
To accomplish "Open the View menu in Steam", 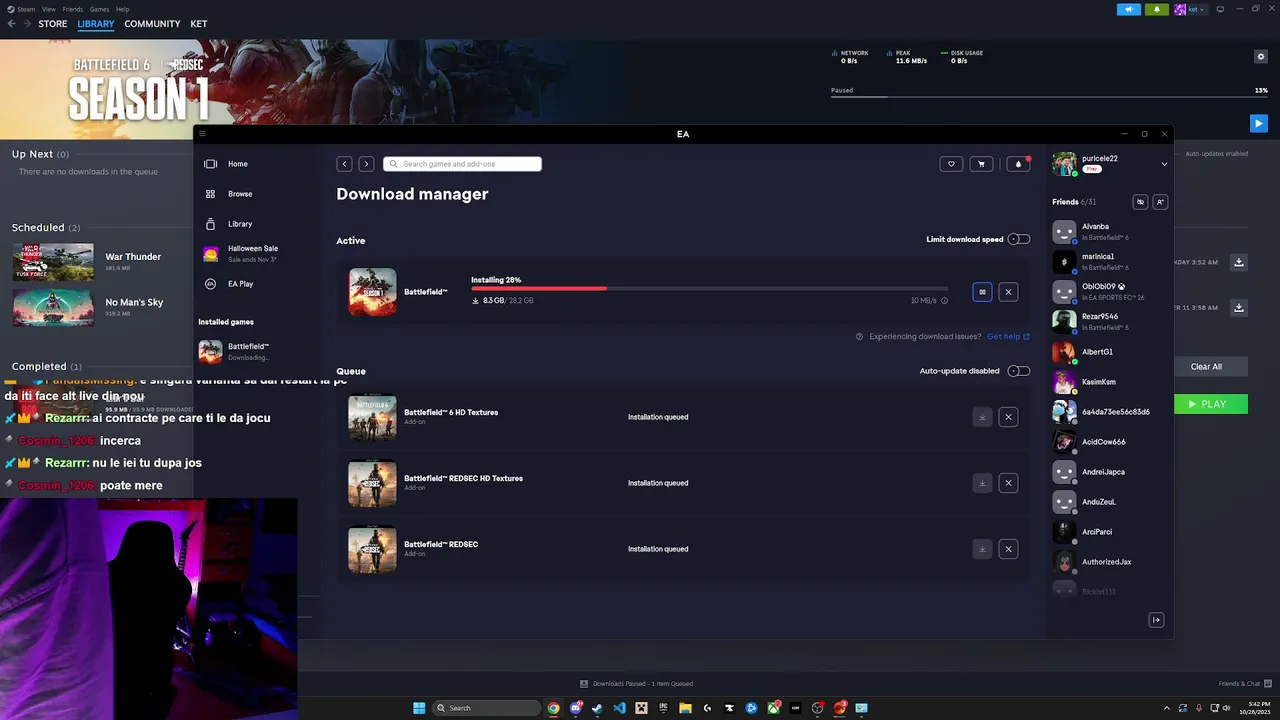I will click(x=49, y=9).
